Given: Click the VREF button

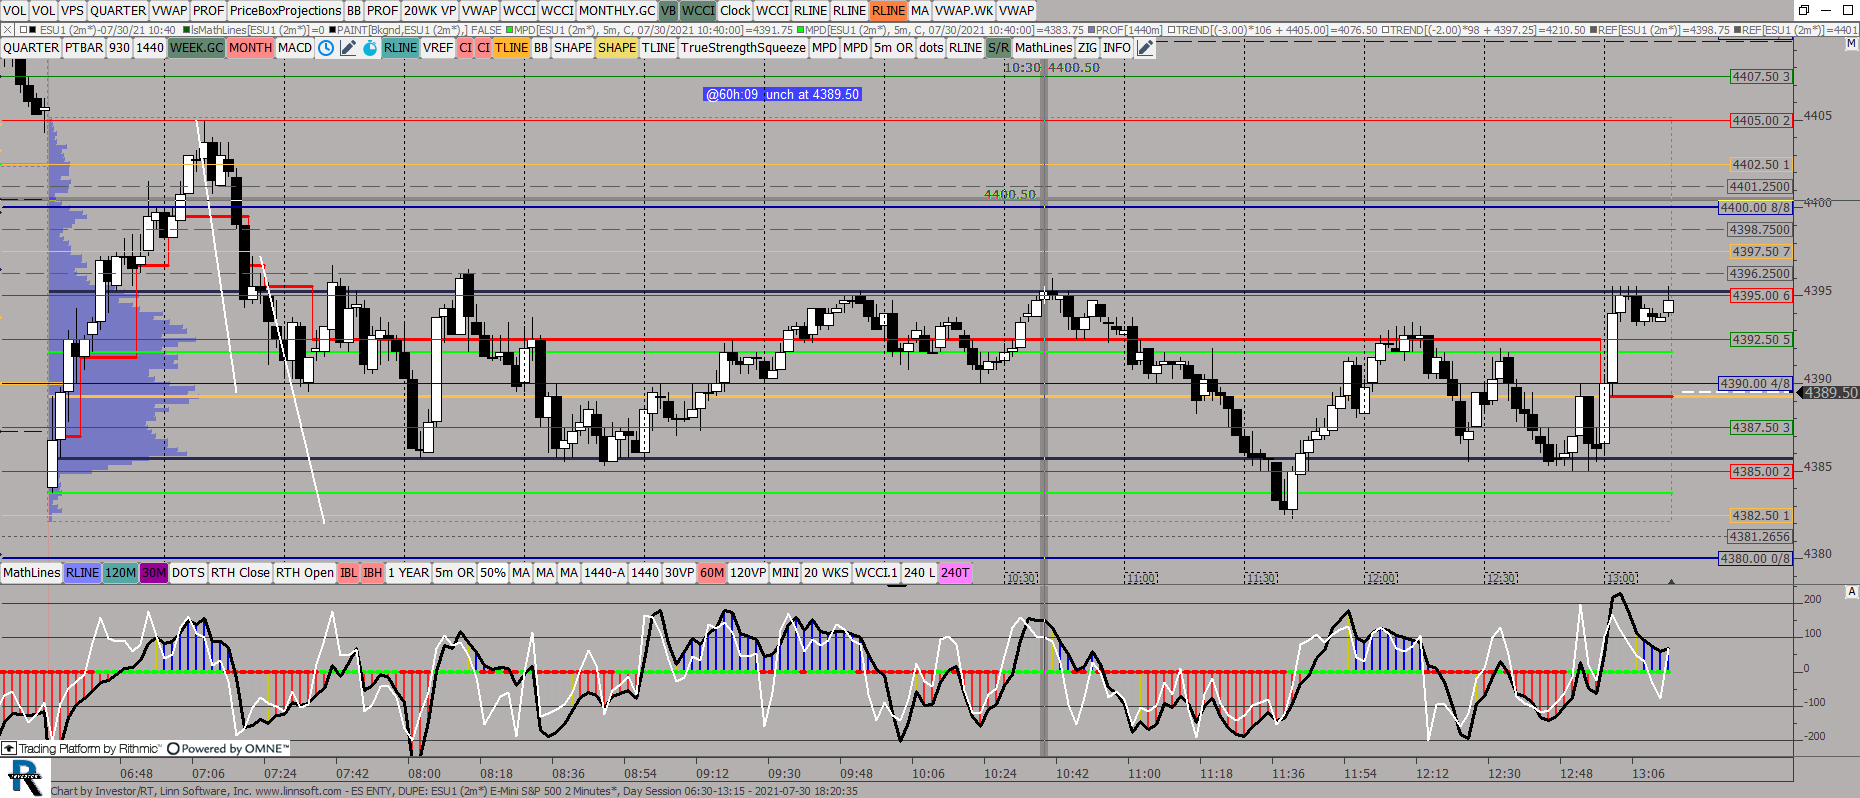Looking at the screenshot, I should [x=438, y=48].
